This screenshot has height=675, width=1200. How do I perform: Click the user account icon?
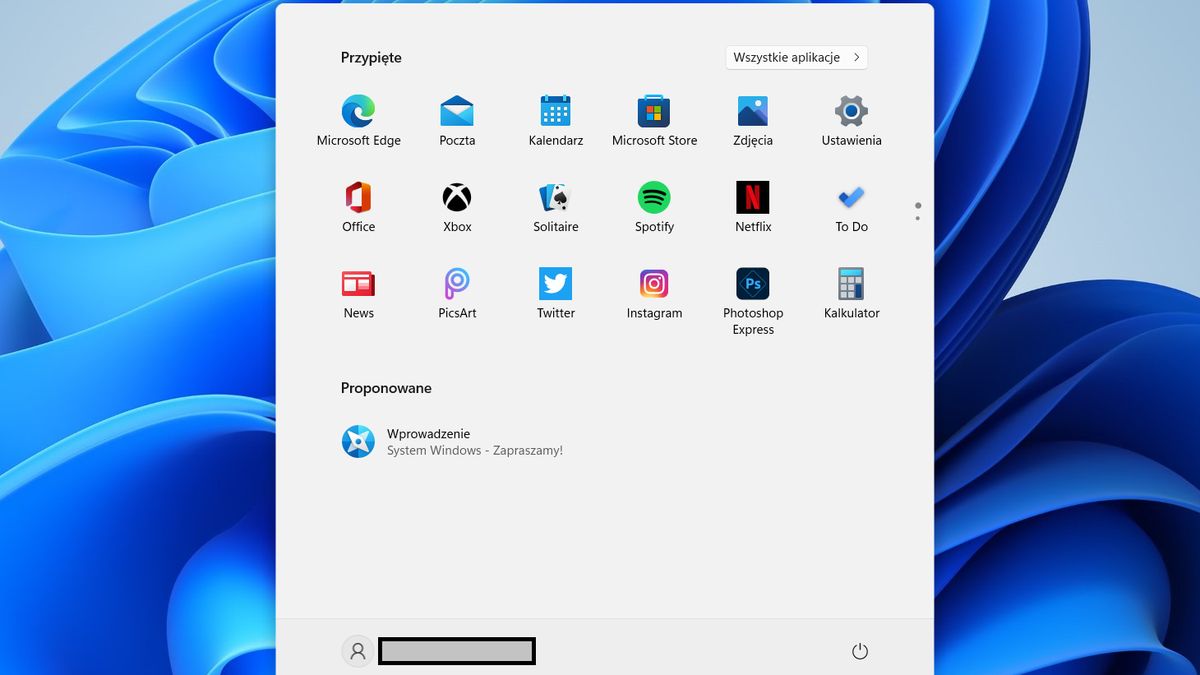coord(358,650)
